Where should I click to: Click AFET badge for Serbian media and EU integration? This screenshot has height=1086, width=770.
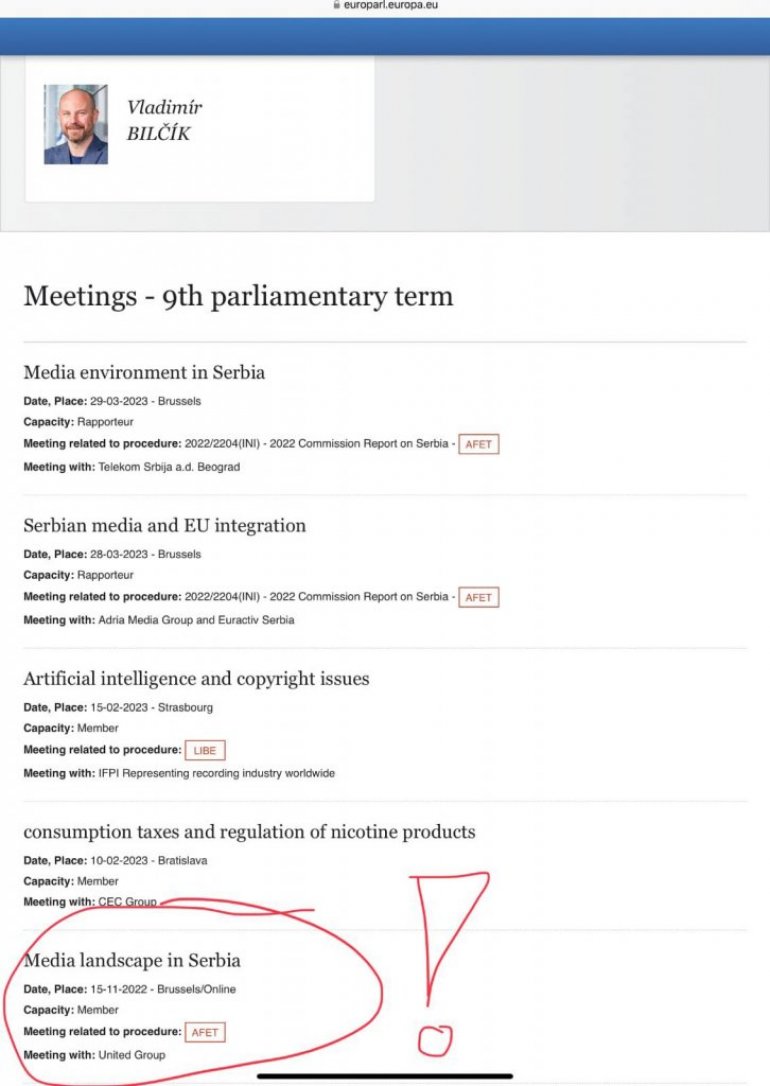pos(478,597)
